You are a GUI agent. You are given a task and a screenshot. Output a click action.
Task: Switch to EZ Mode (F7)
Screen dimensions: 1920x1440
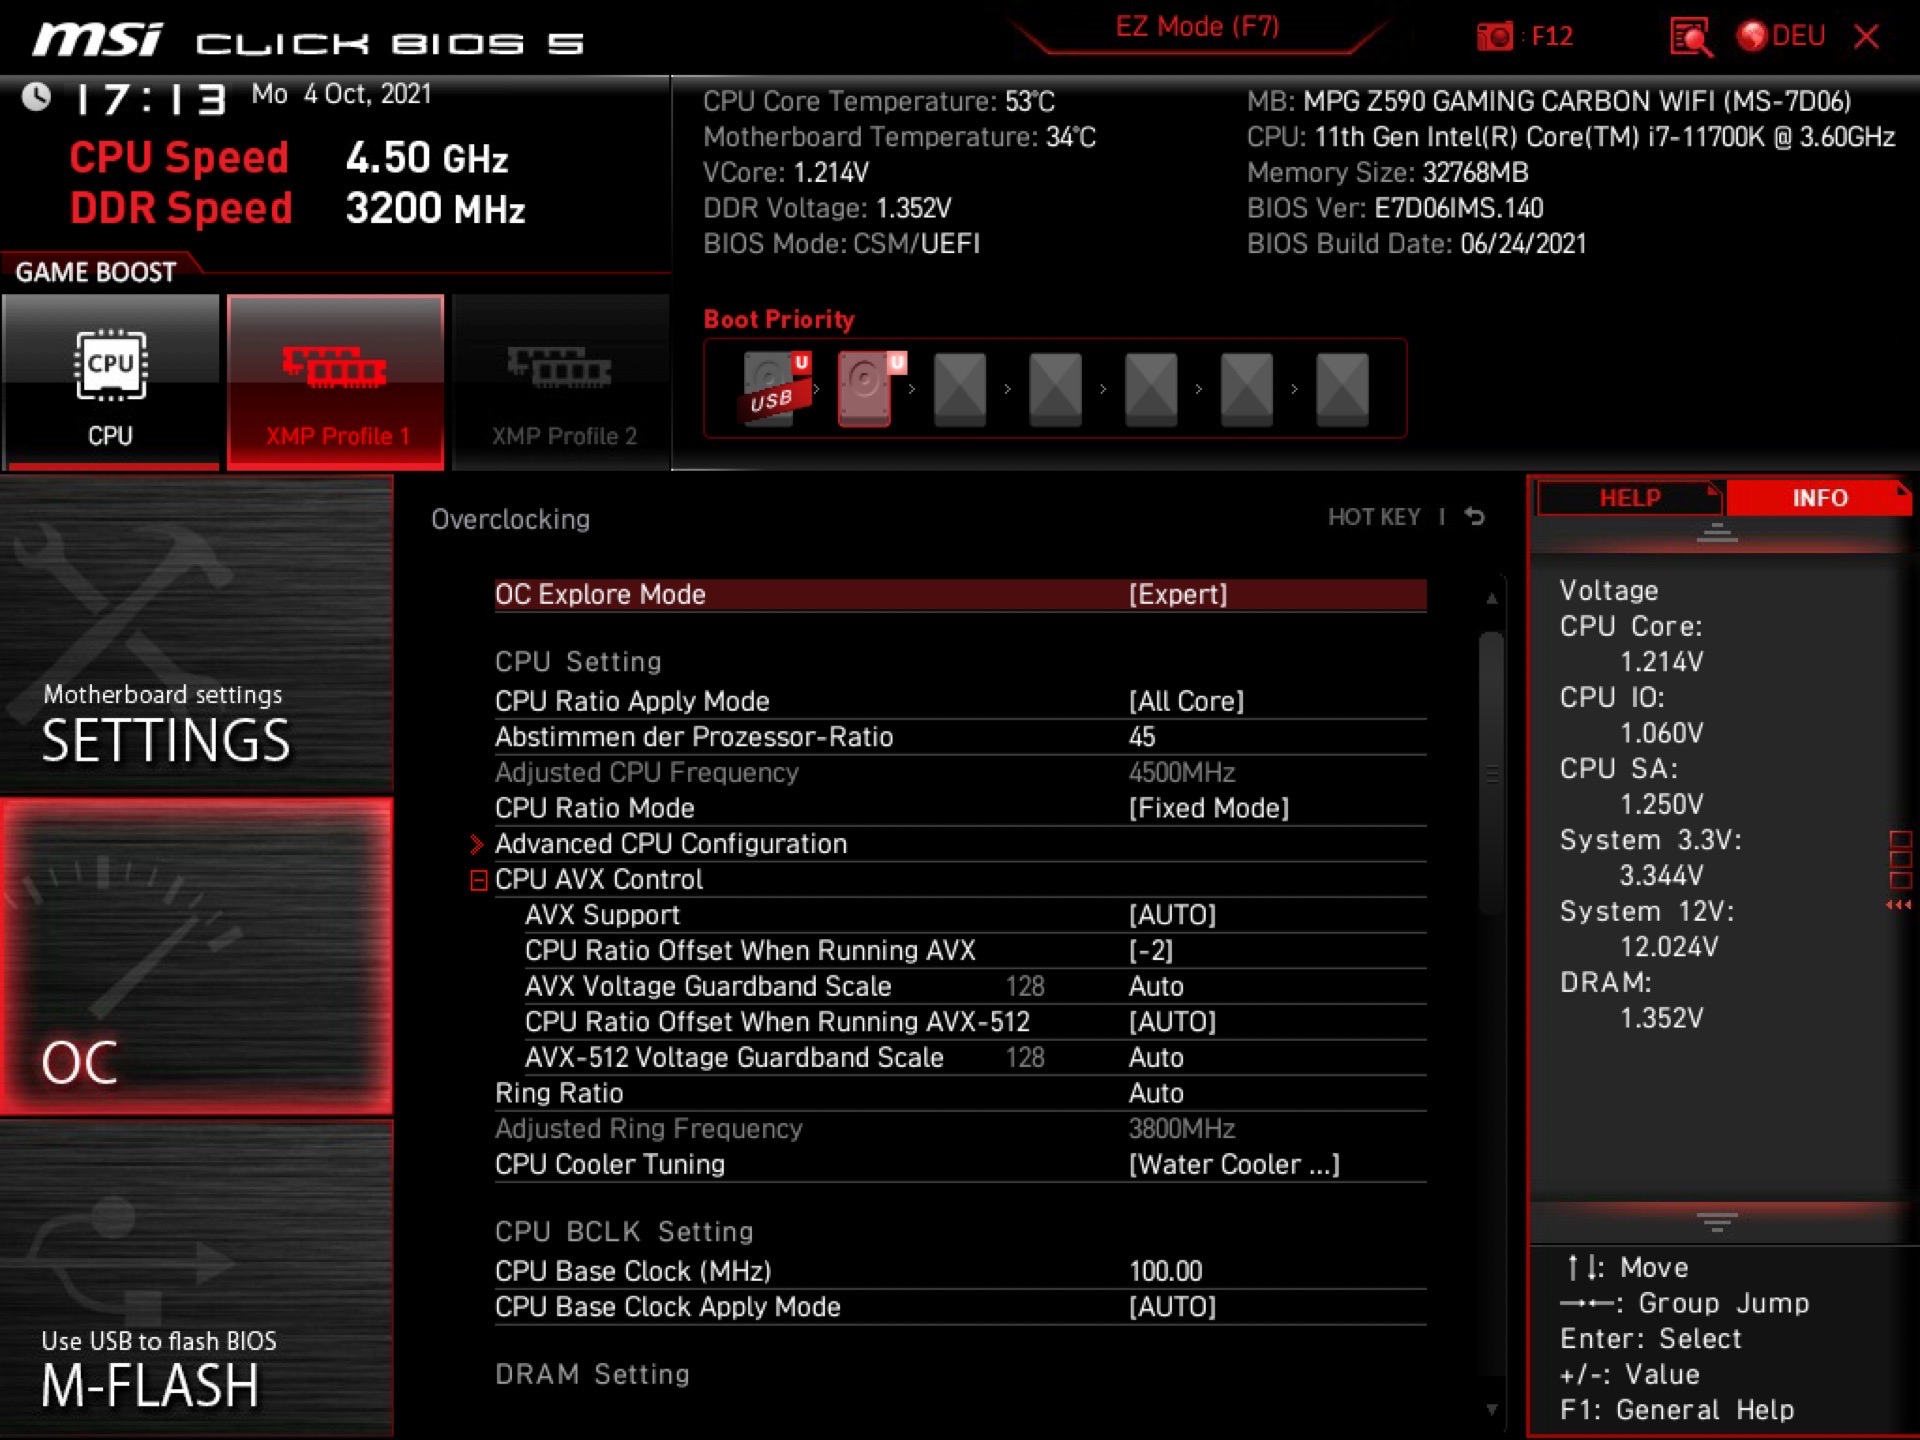pyautogui.click(x=1197, y=27)
